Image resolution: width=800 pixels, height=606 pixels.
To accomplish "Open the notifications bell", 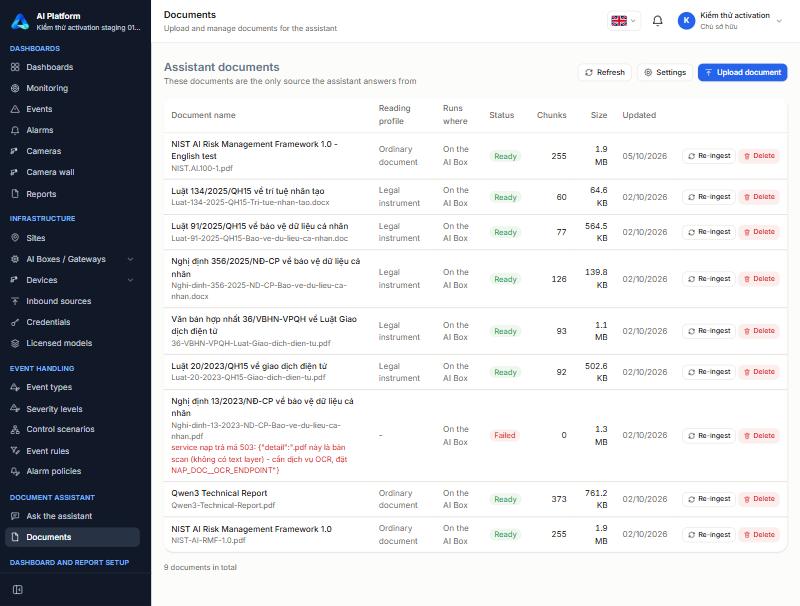I will [658, 20].
